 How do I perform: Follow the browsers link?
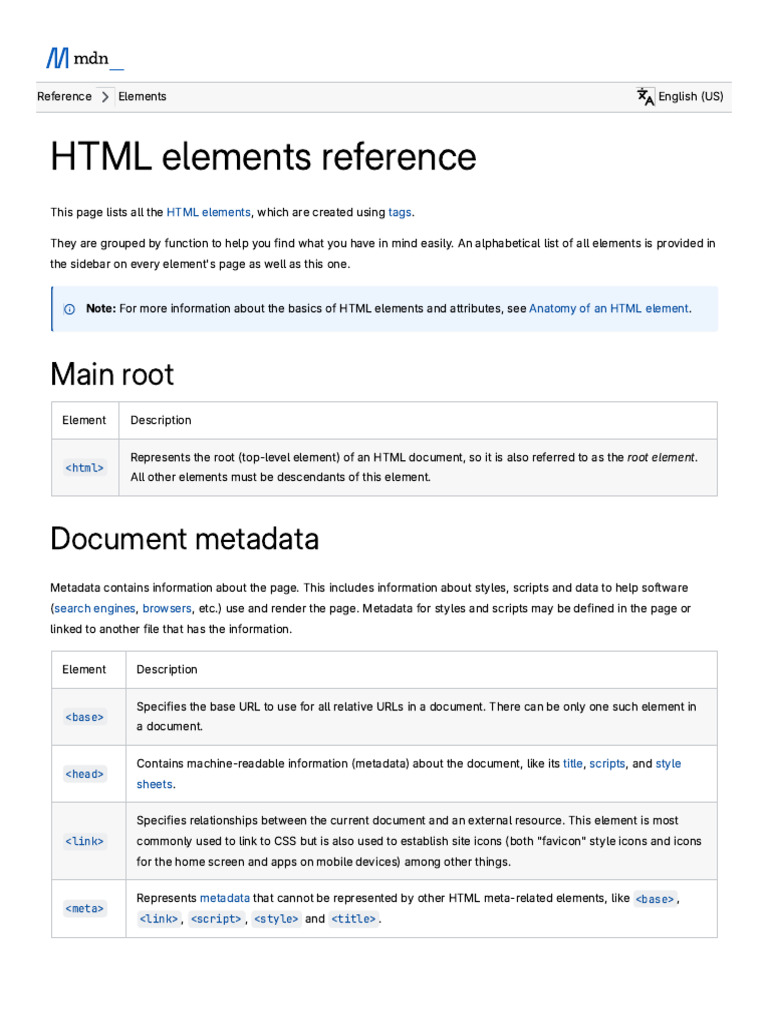[x=166, y=608]
